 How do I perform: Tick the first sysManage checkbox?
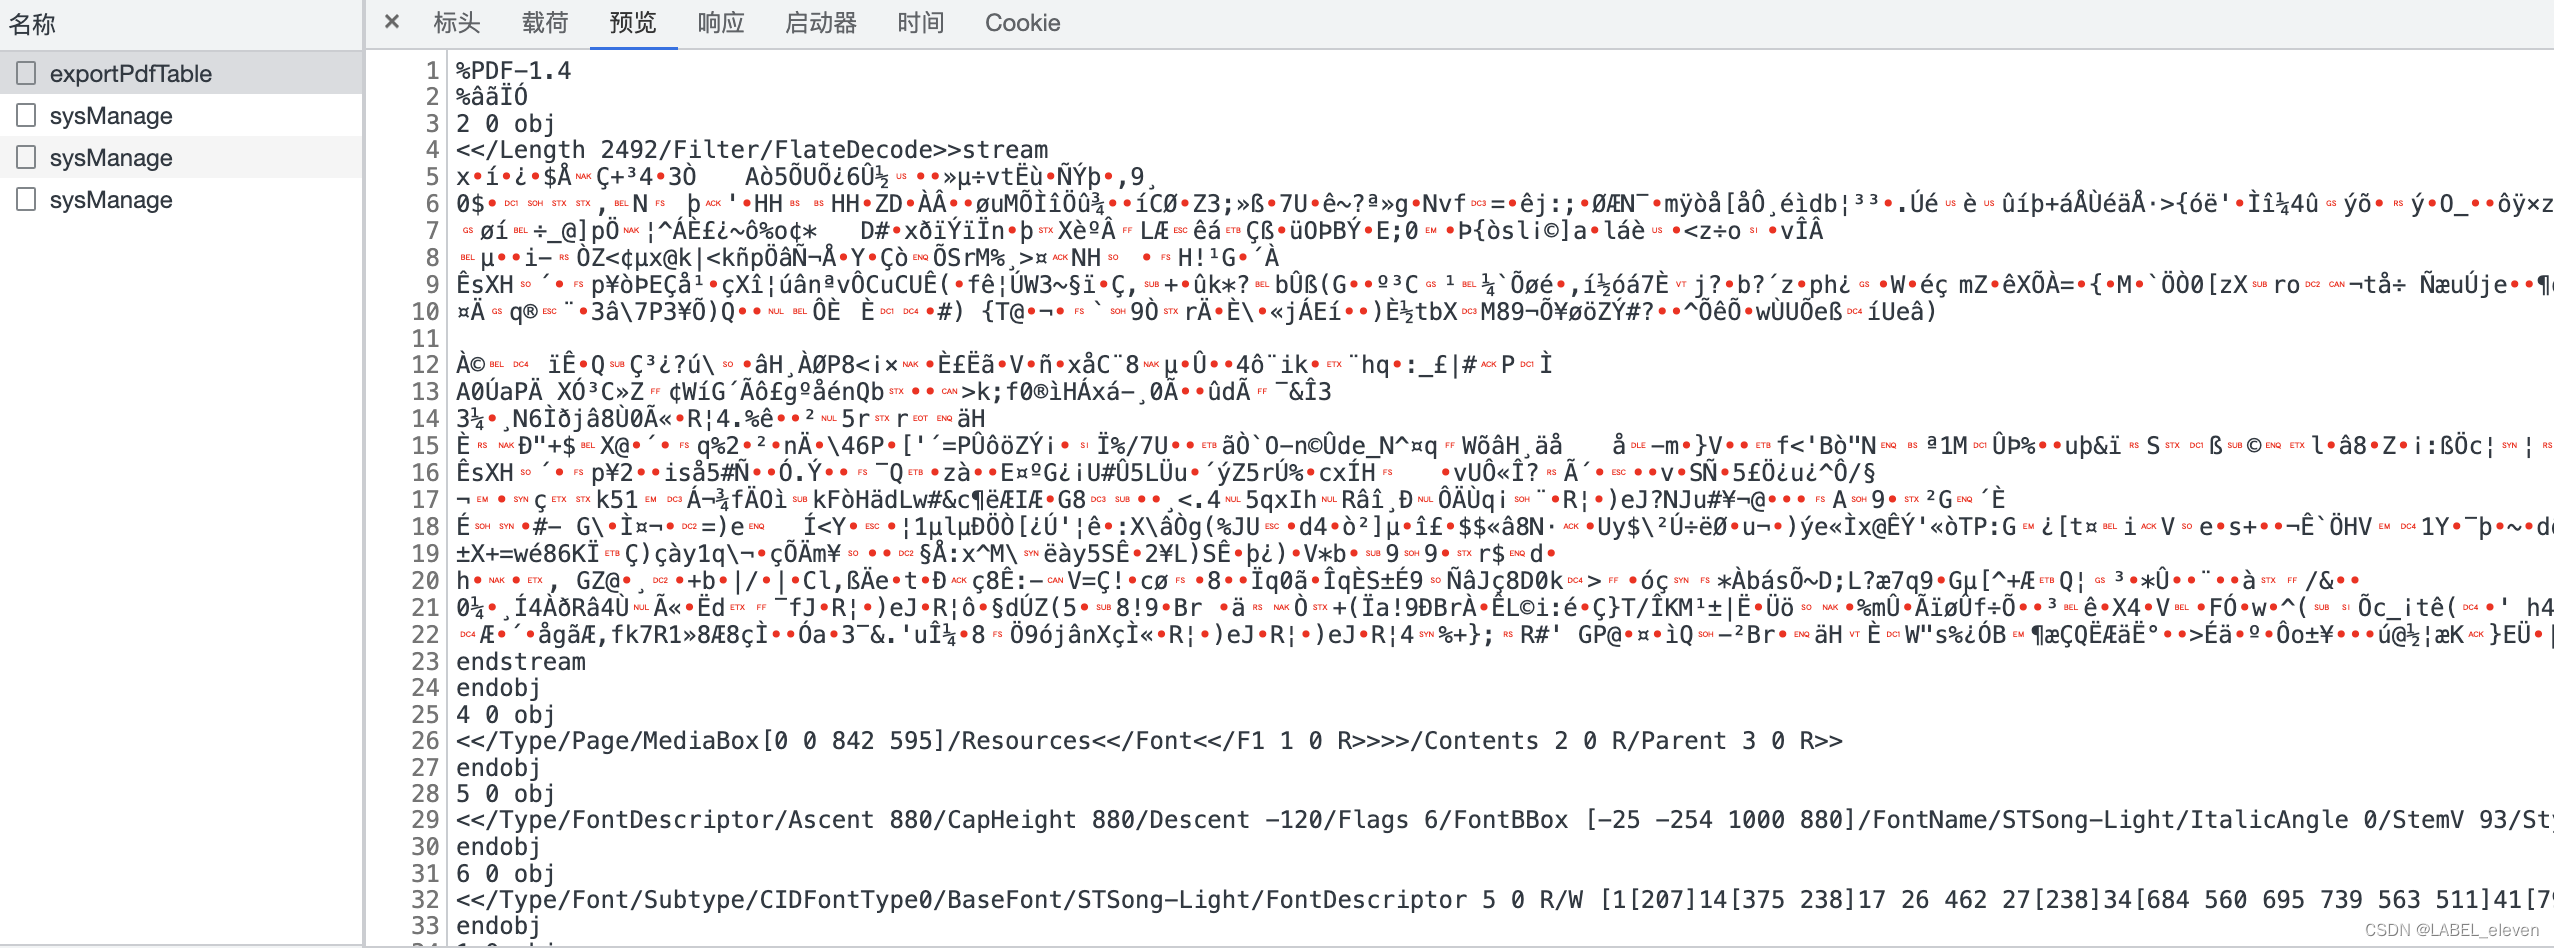coord(26,115)
